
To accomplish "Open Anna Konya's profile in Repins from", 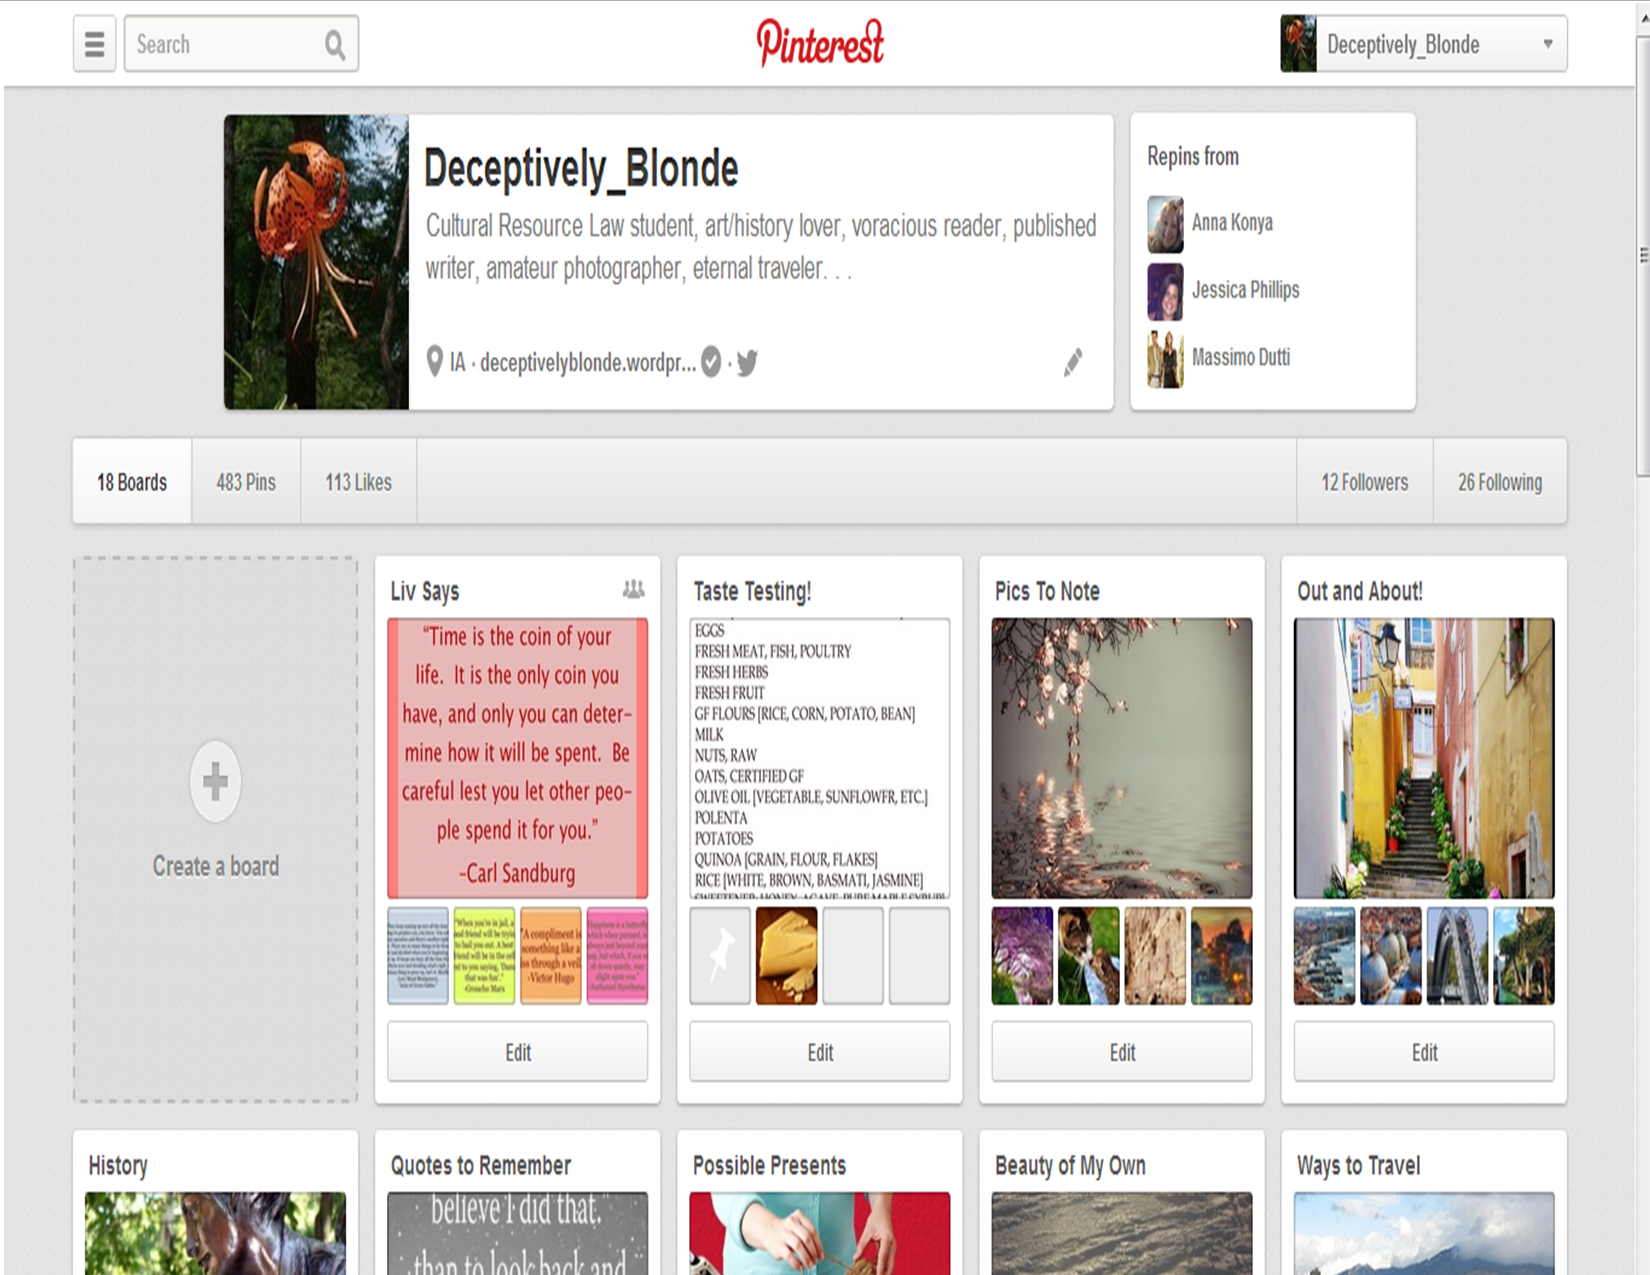I will (x=1231, y=223).
